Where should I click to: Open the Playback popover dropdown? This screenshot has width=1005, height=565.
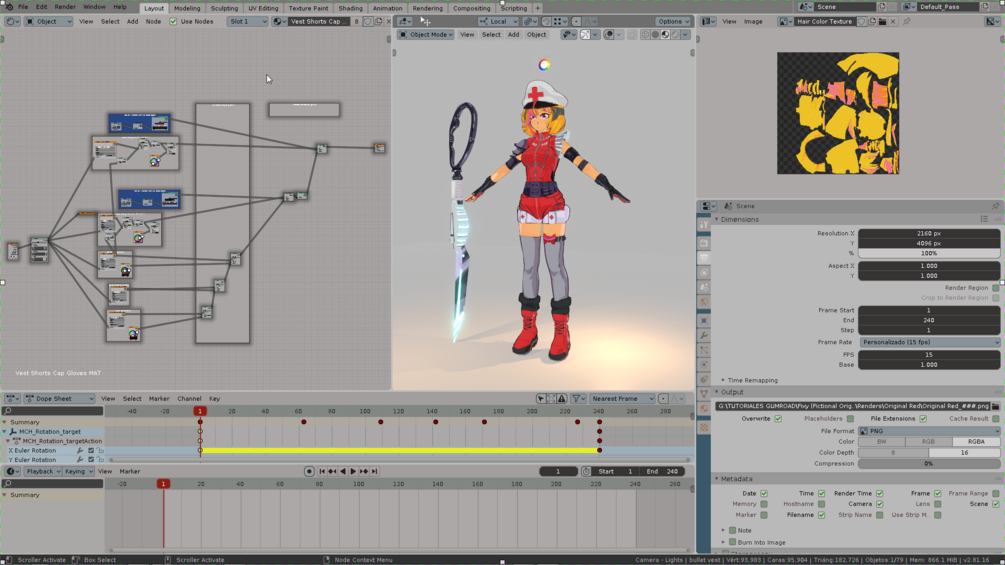(x=42, y=471)
